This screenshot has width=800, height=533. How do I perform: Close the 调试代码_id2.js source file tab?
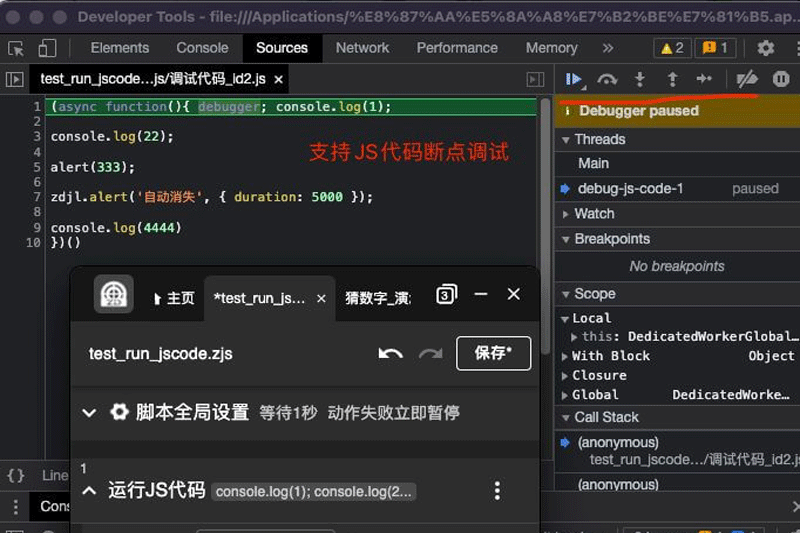tap(279, 79)
